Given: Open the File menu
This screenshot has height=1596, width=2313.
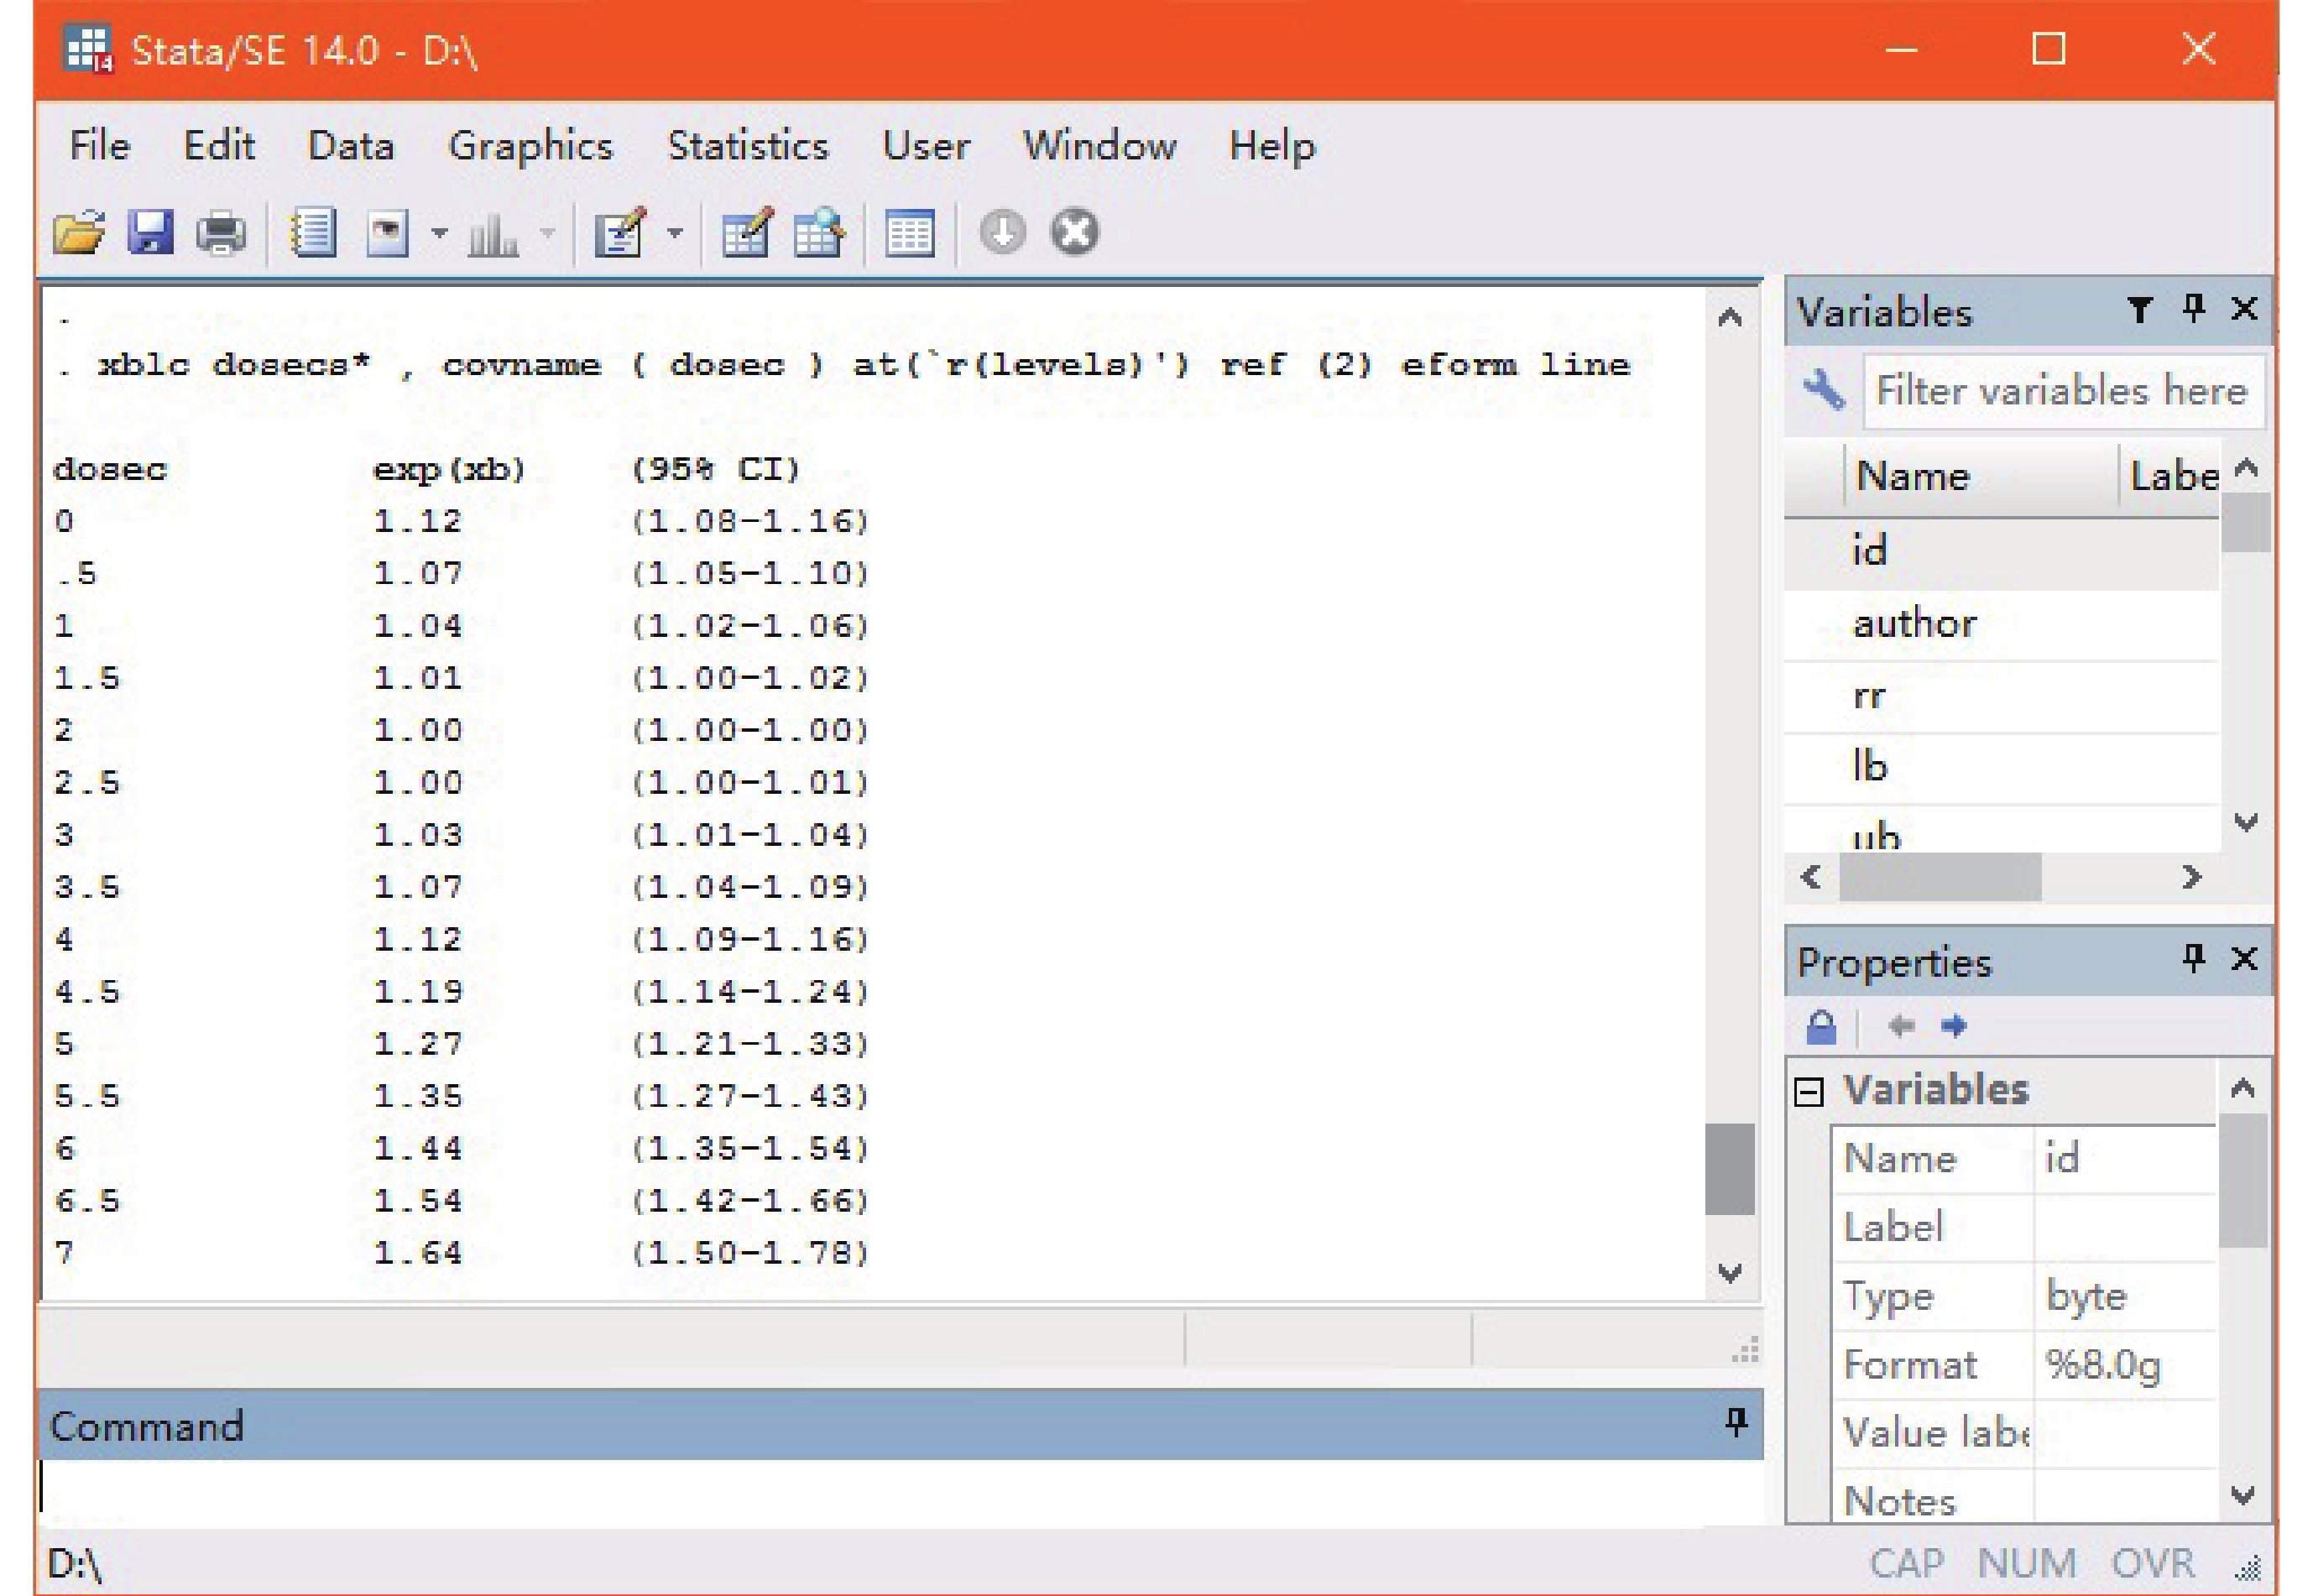Looking at the screenshot, I should [x=100, y=147].
